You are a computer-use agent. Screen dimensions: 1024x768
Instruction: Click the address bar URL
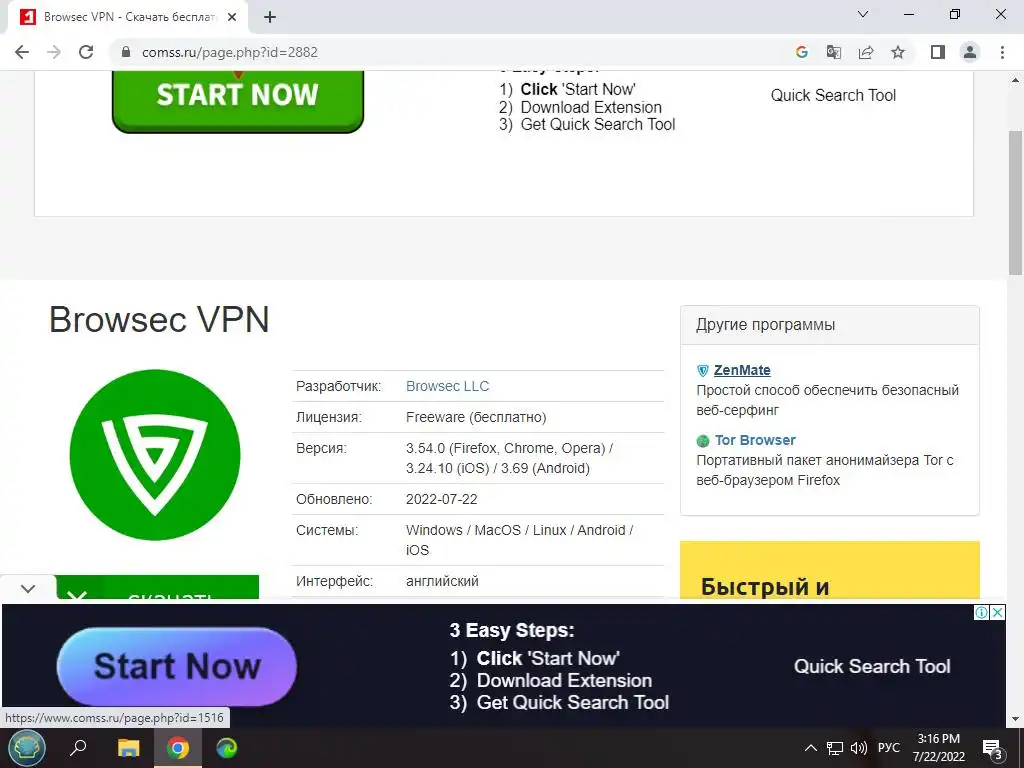230,52
